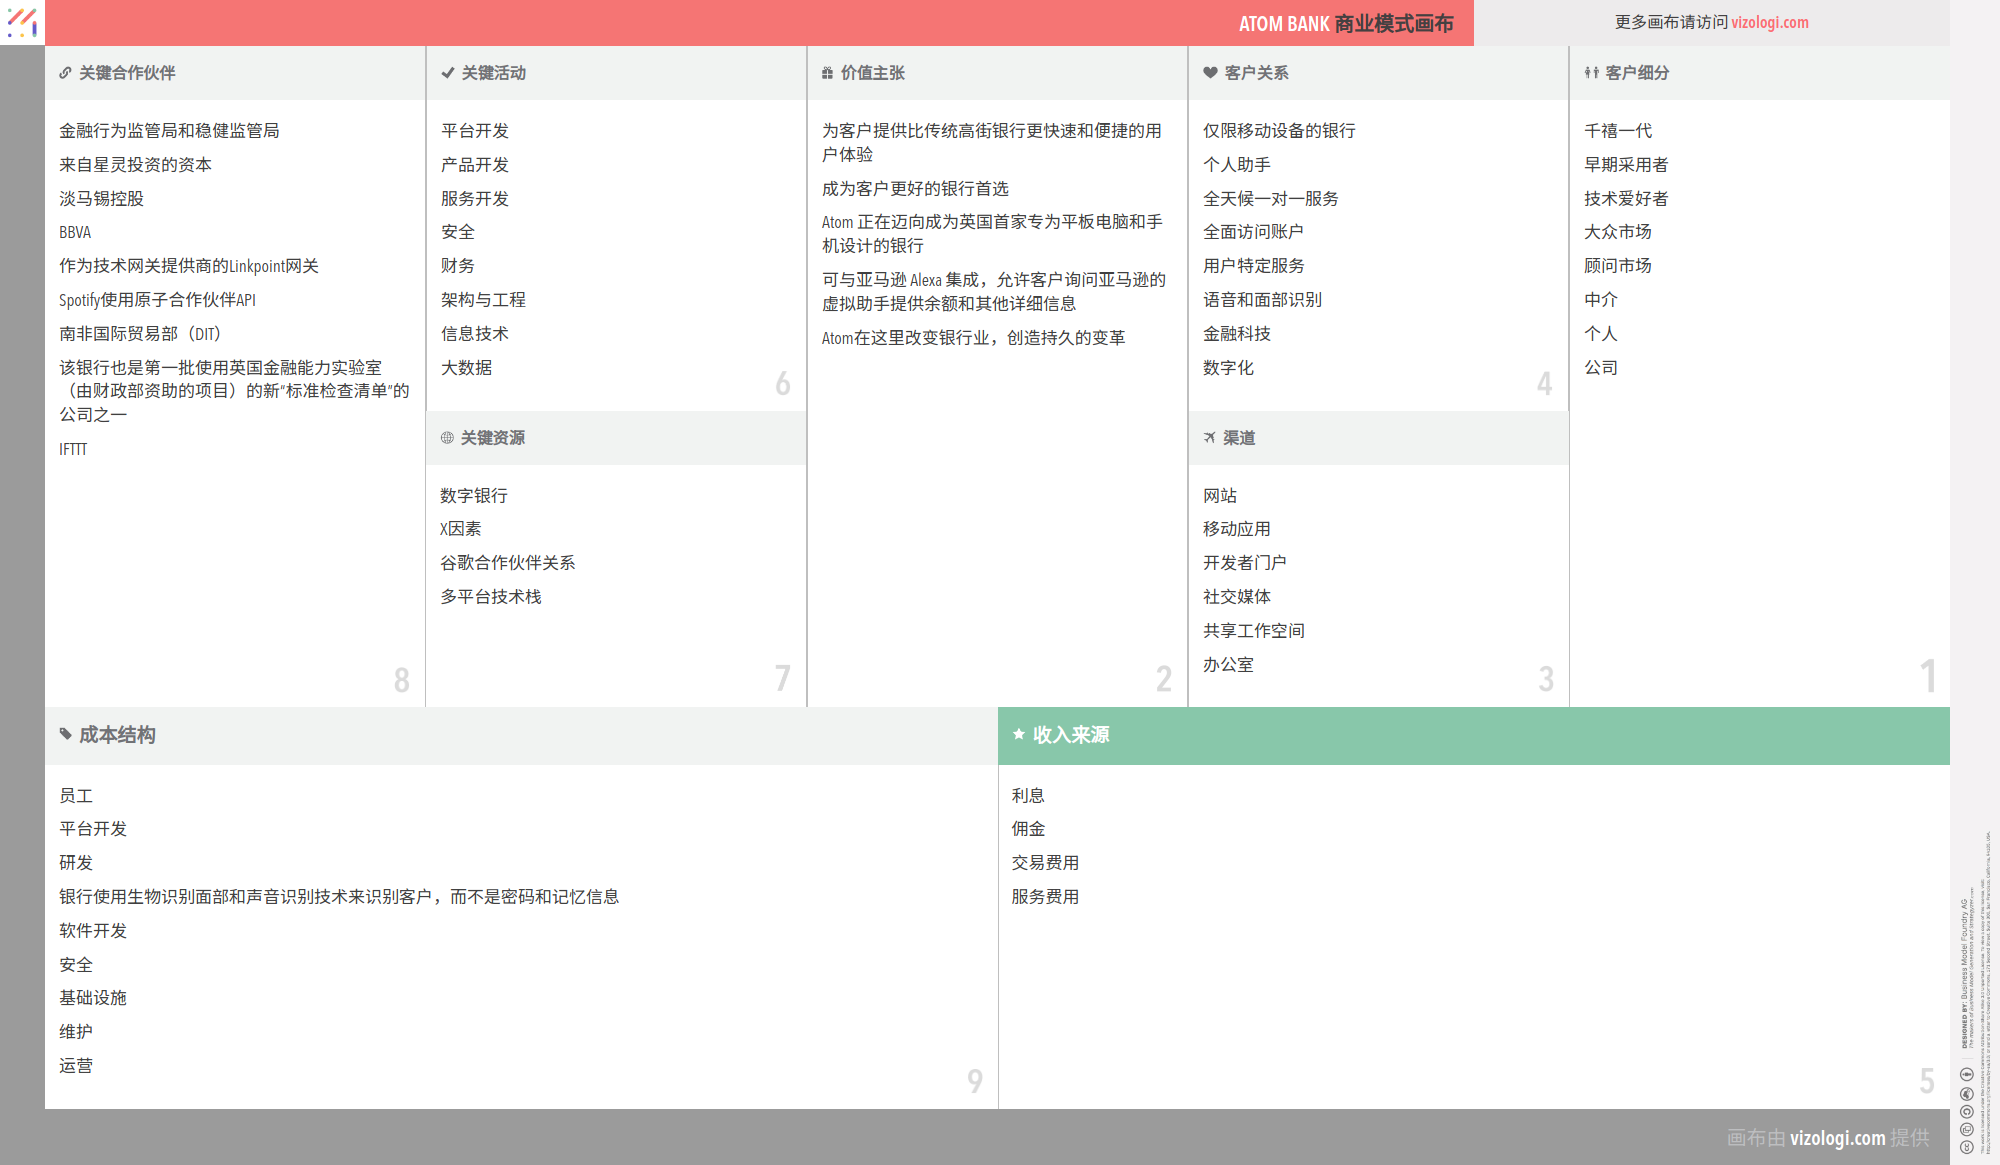Select the ATOM BANK 商业模式画布 title
This screenshot has height=1165, width=2000.
[x=1345, y=24]
